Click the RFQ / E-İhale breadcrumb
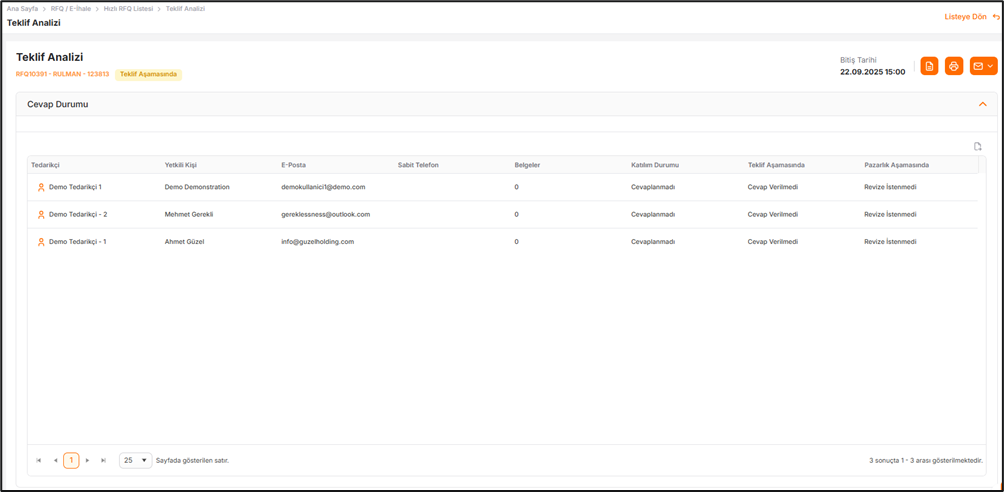Viewport: 1004px width, 492px height. (x=71, y=8)
